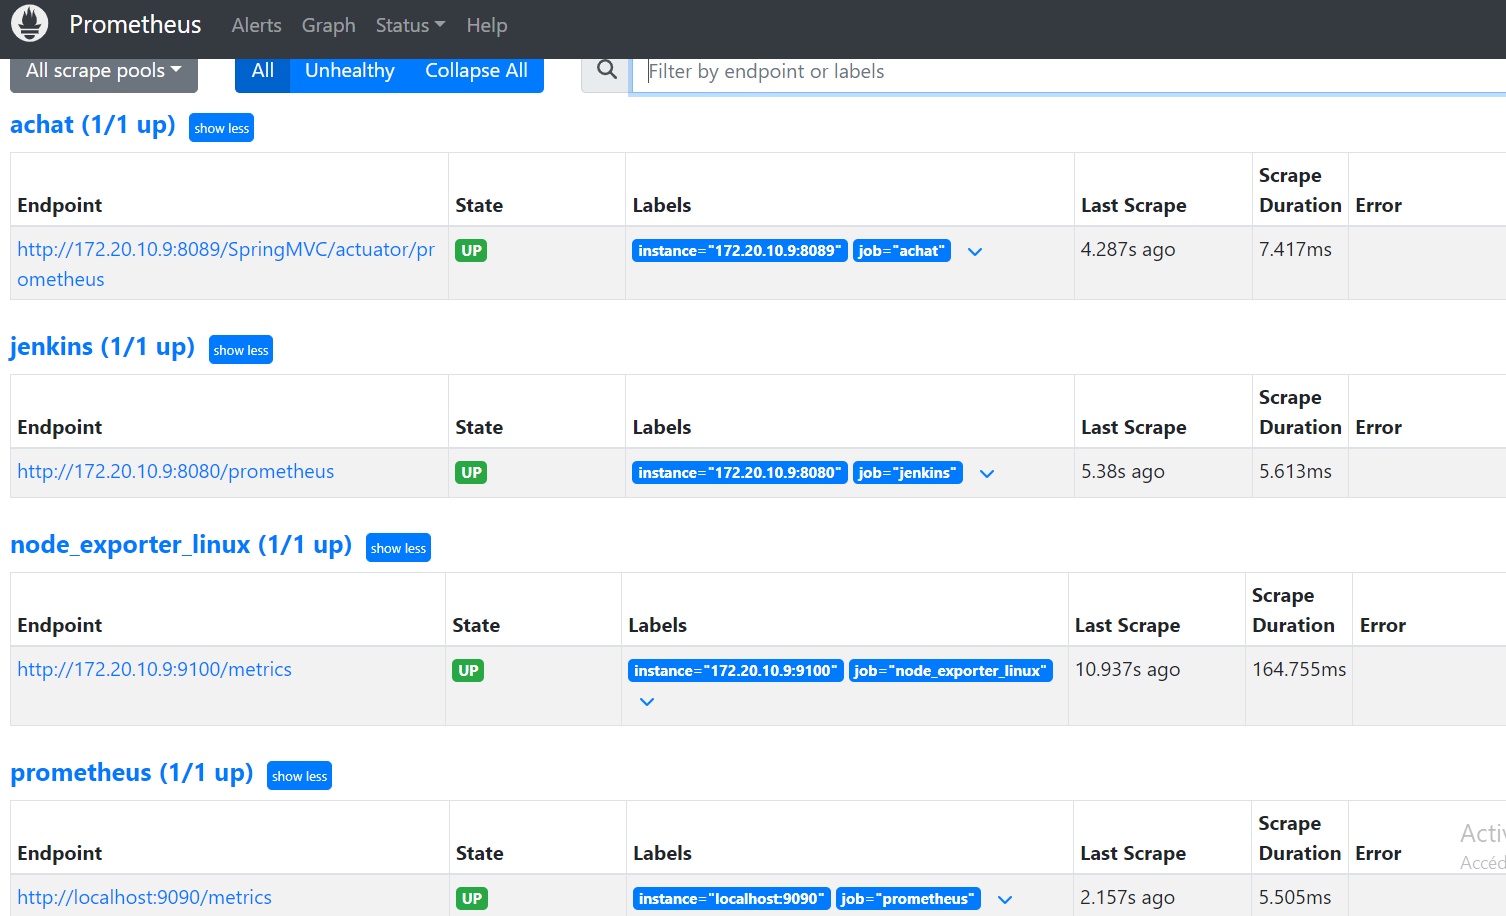Click the search magnifier icon
This screenshot has height=916, width=1506.
606,70
